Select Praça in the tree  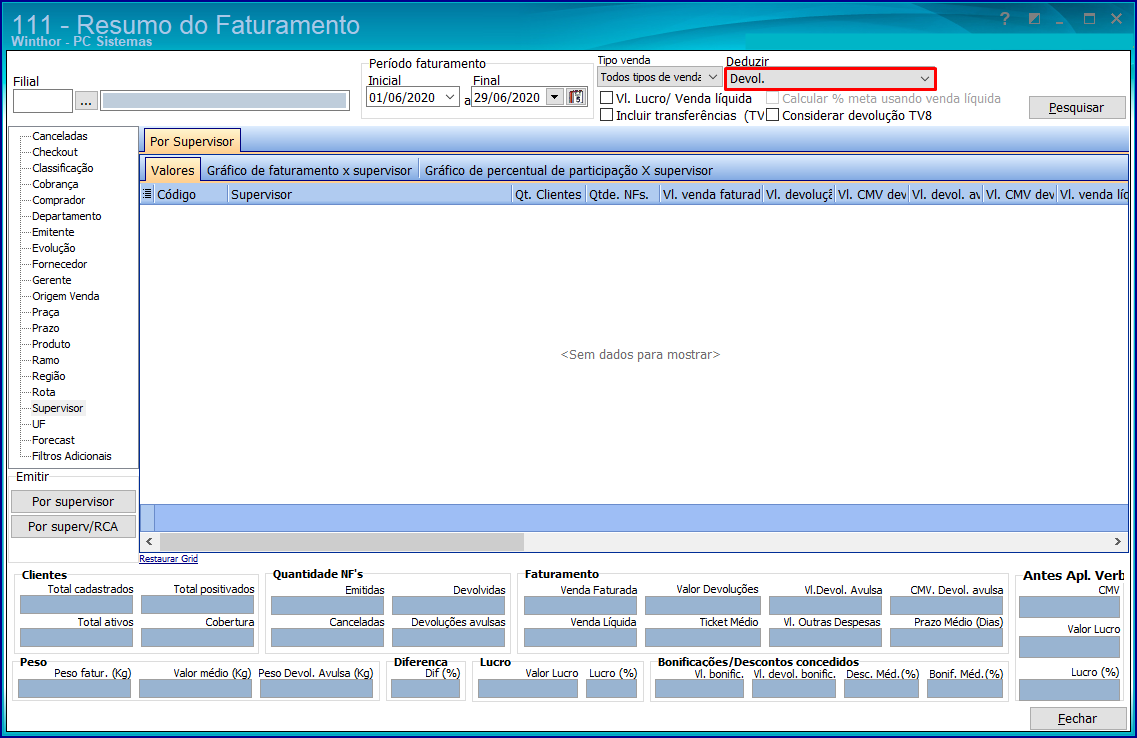(x=46, y=312)
